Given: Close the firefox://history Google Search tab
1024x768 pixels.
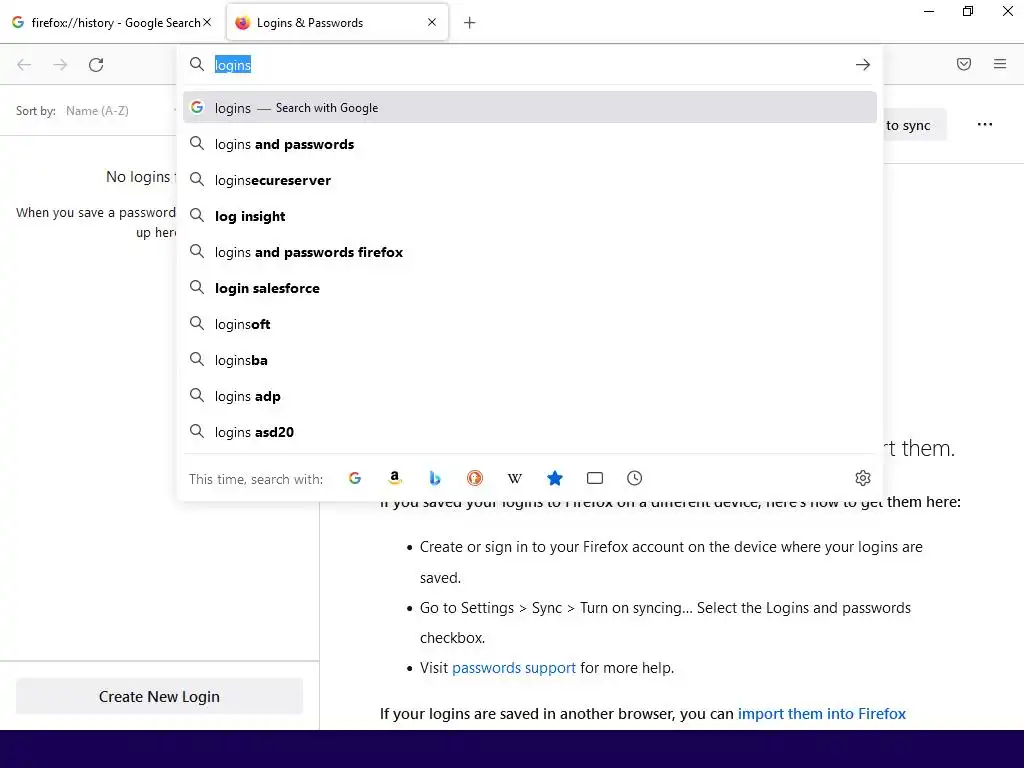Looking at the screenshot, I should coord(207,22).
